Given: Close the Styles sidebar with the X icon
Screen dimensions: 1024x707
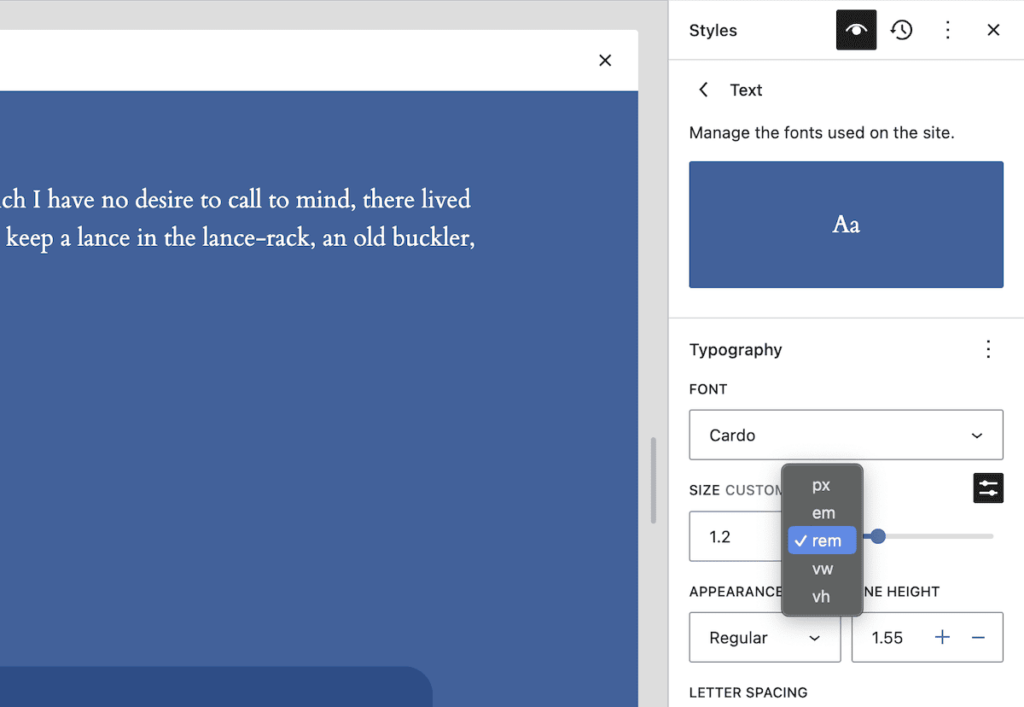Looking at the screenshot, I should coord(993,30).
